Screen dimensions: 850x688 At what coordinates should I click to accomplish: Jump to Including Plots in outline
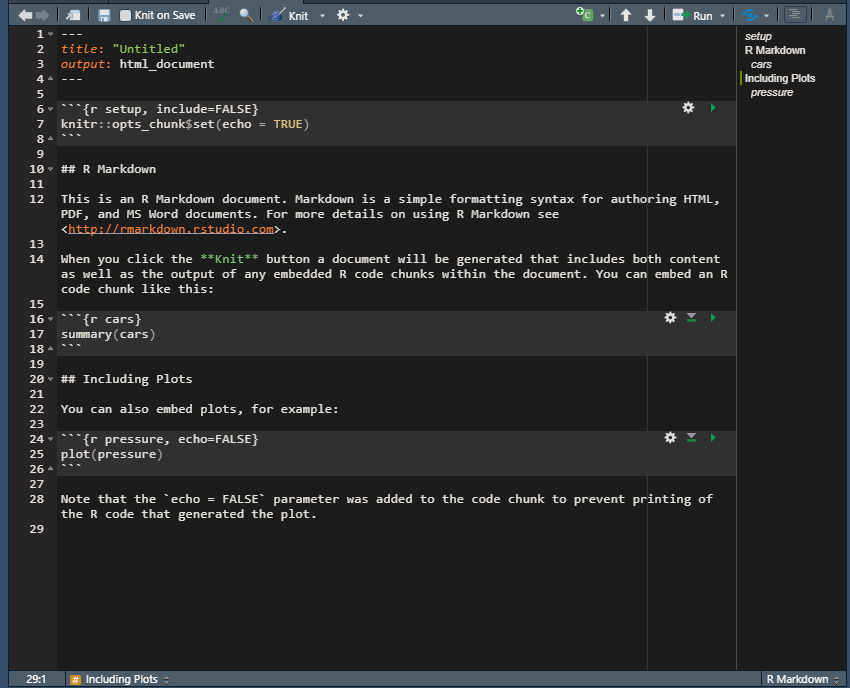780,78
